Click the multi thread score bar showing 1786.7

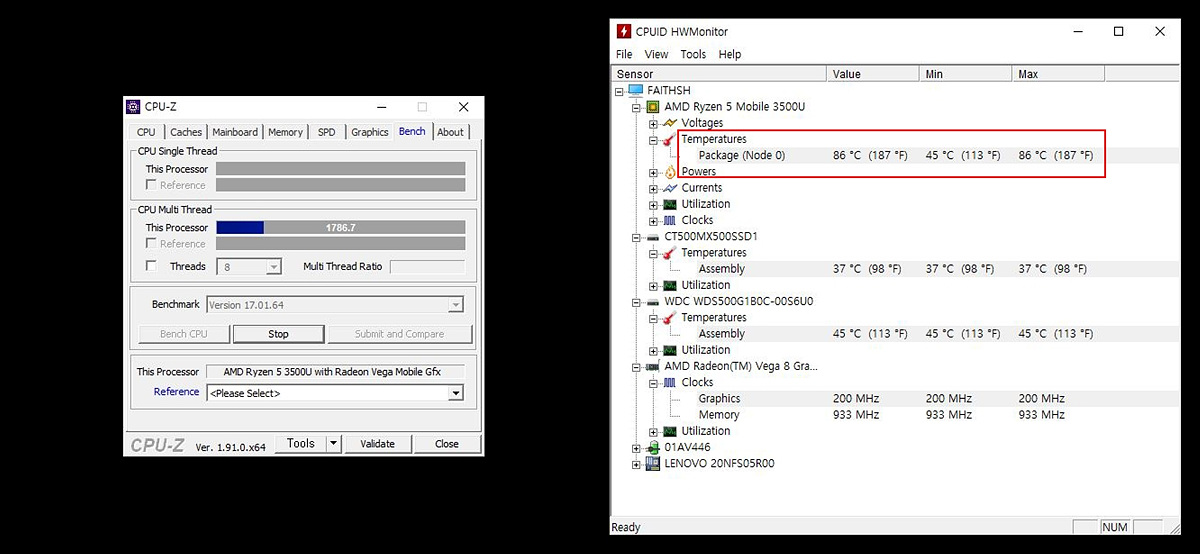pyautogui.click(x=341, y=228)
